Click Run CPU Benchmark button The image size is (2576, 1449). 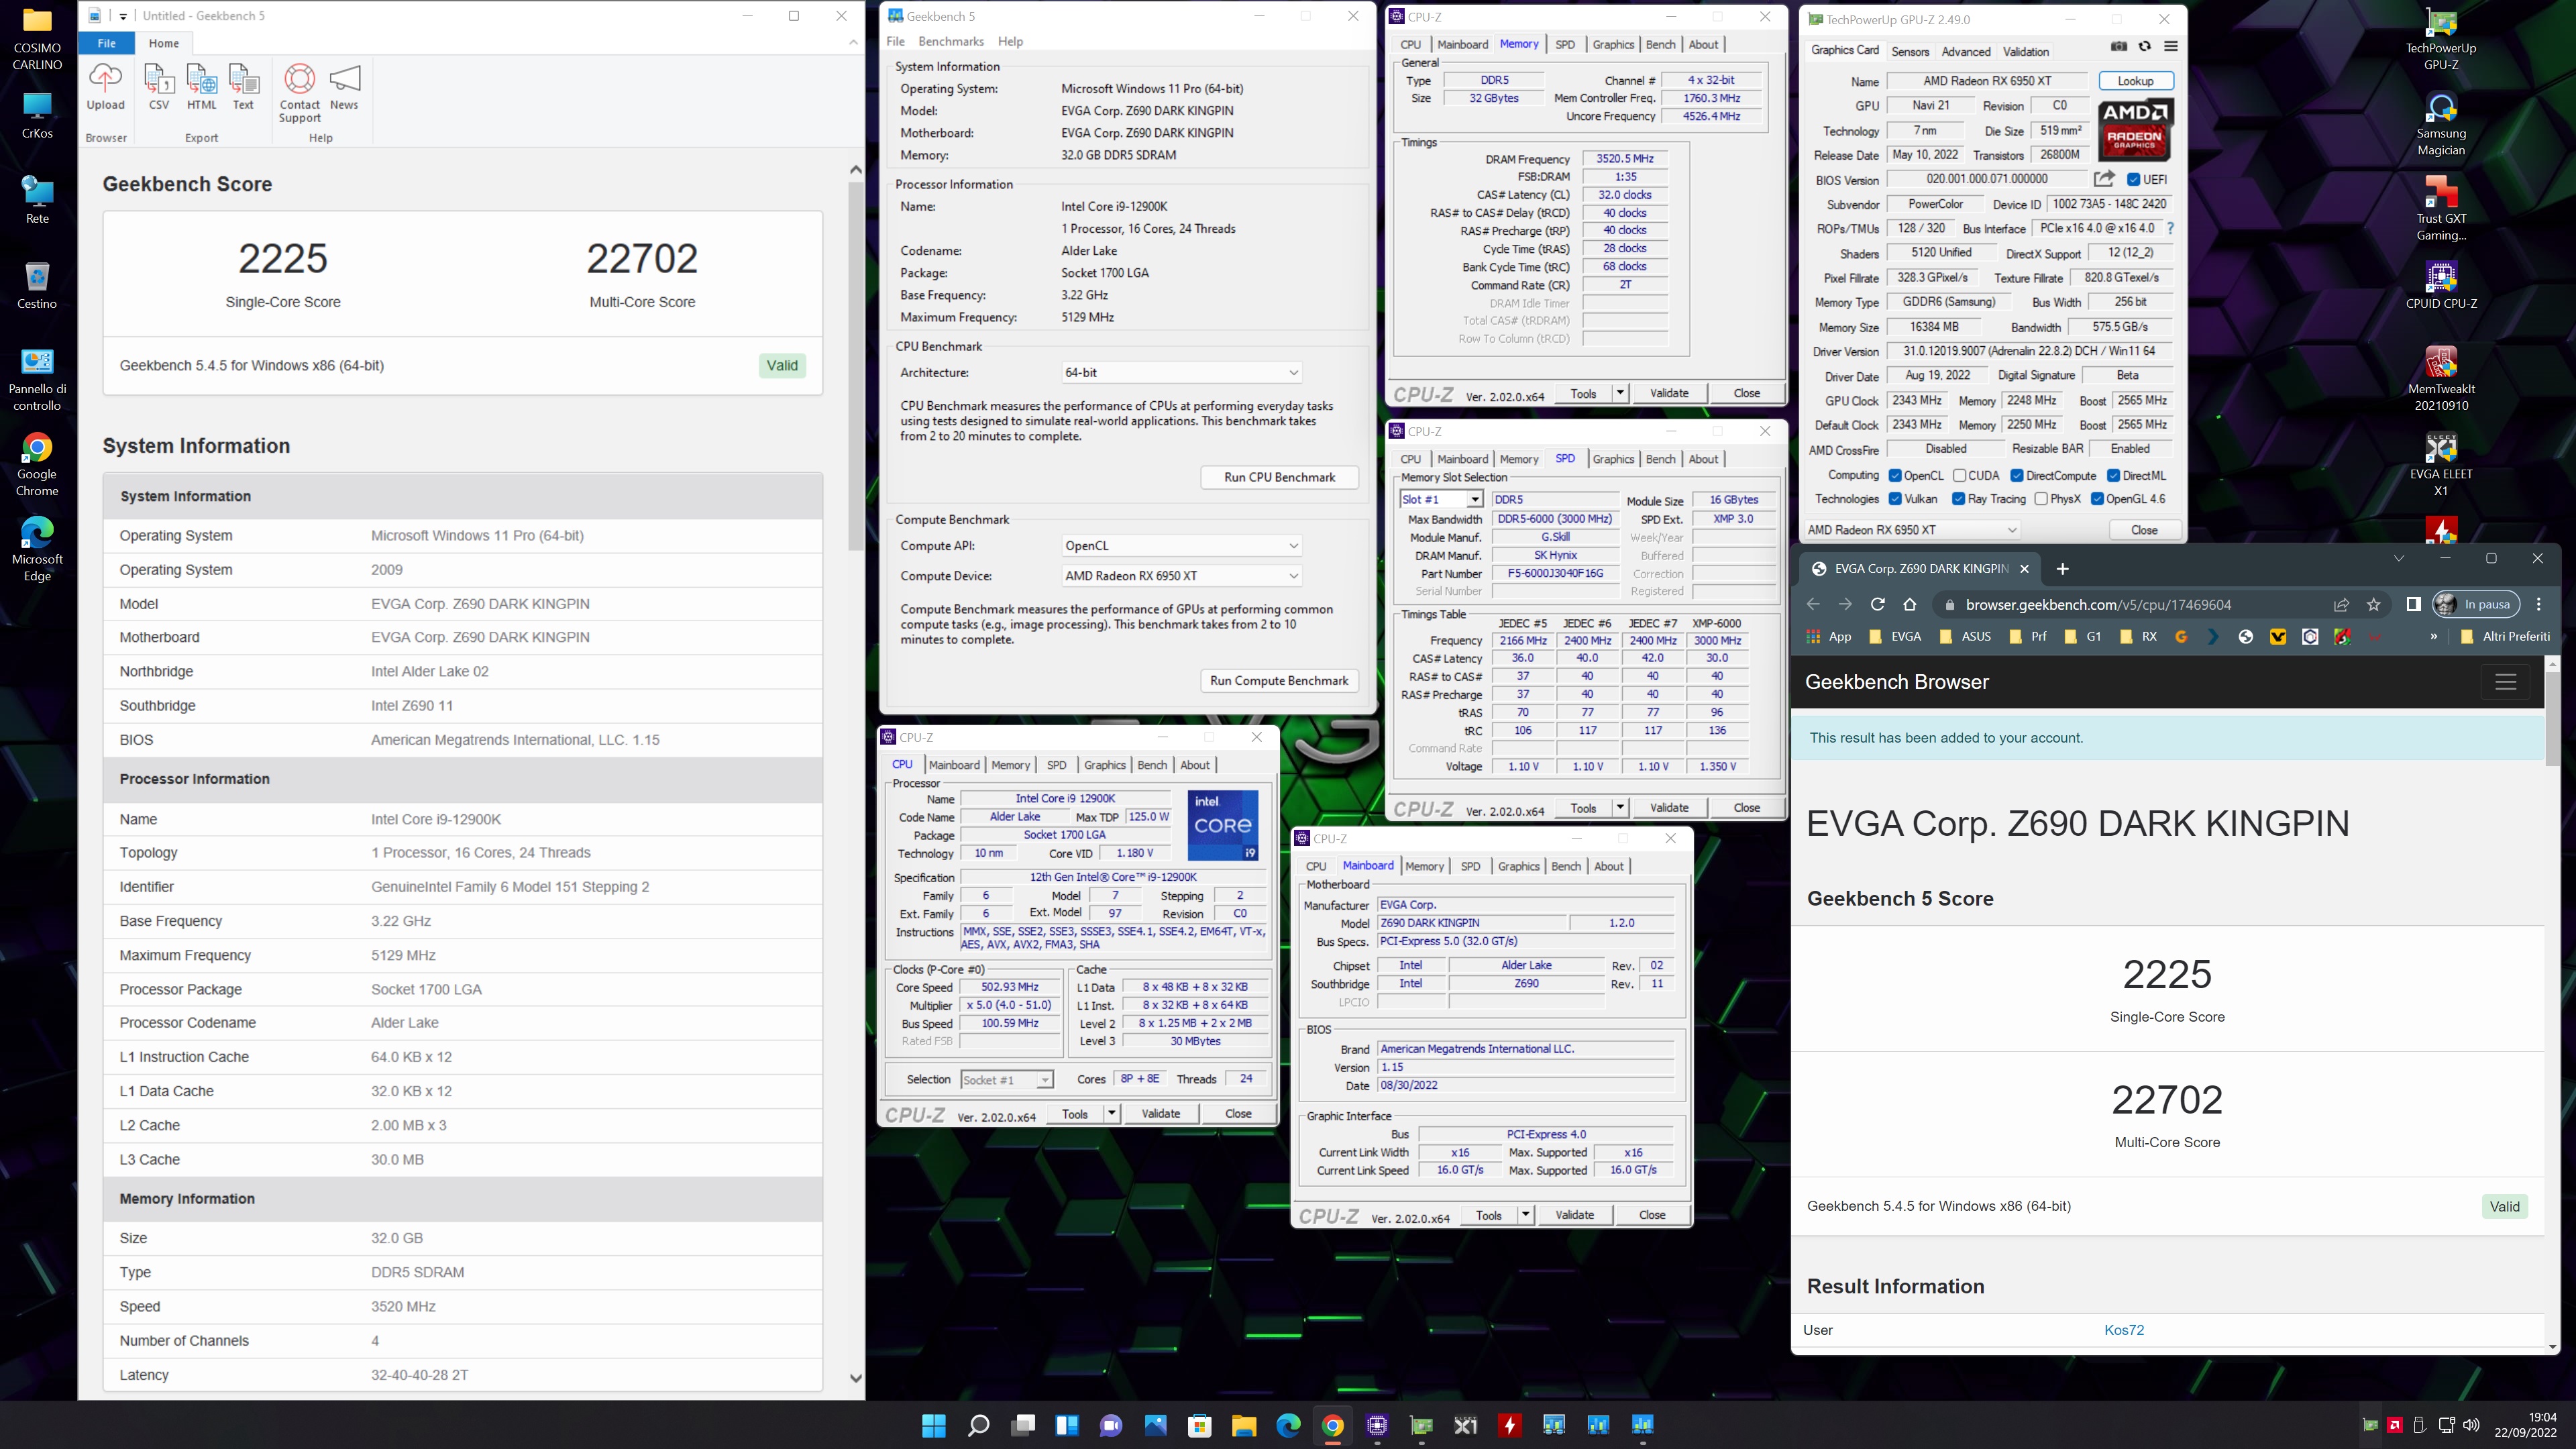(x=1279, y=478)
